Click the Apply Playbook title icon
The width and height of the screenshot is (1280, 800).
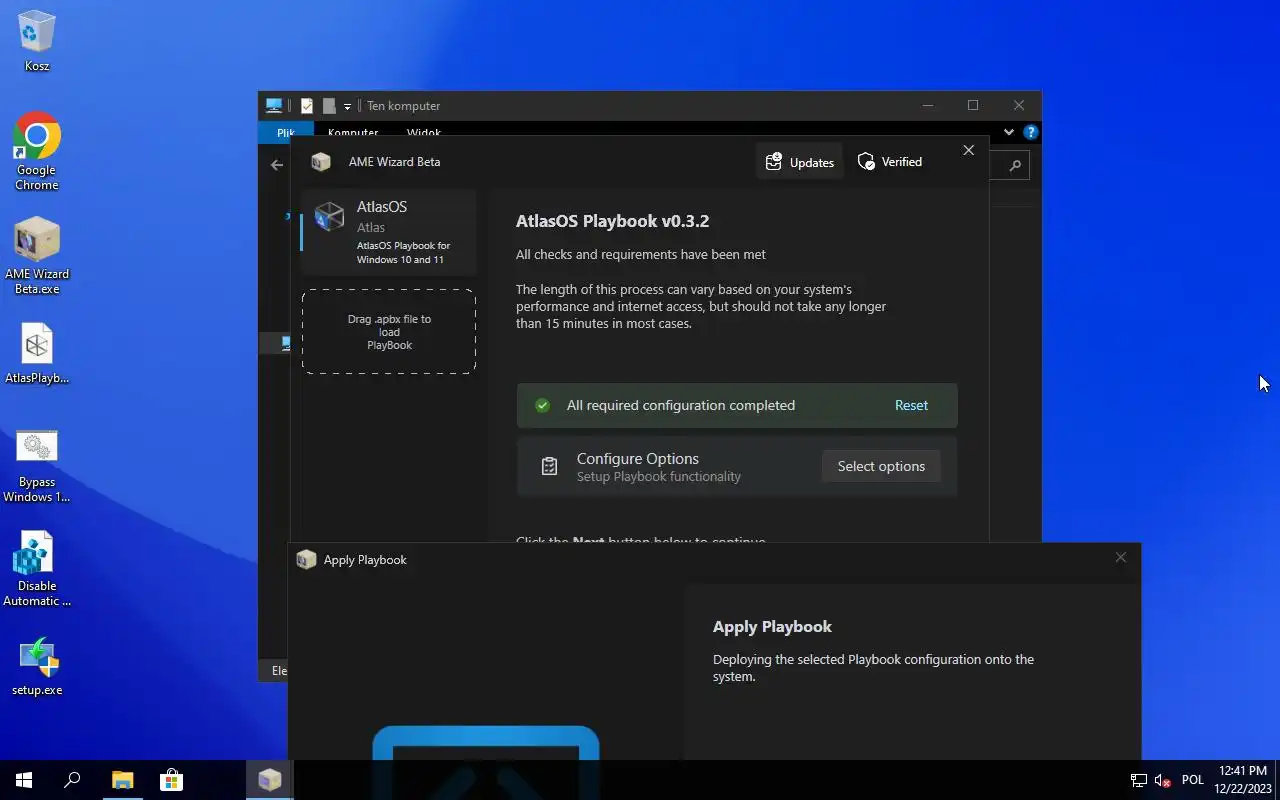point(306,560)
